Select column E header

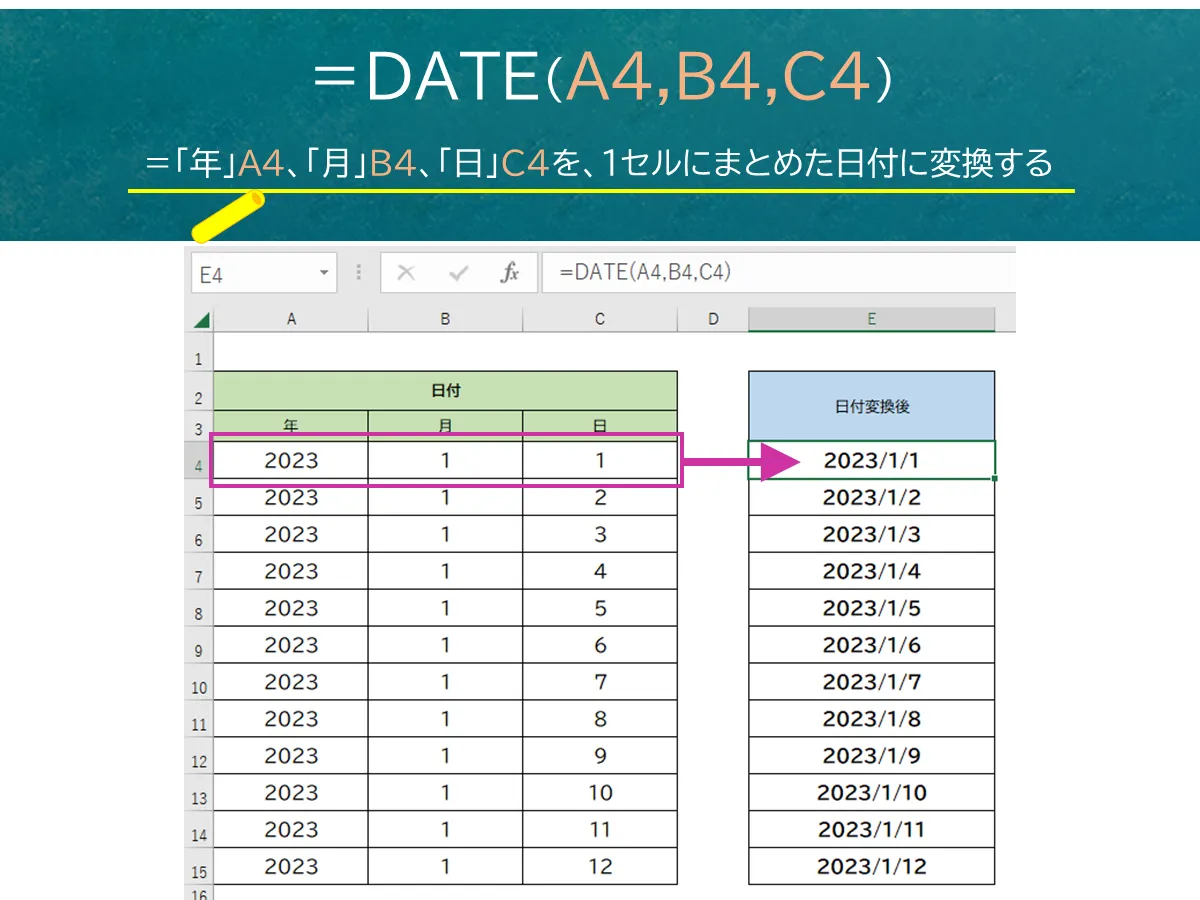[x=871, y=319]
